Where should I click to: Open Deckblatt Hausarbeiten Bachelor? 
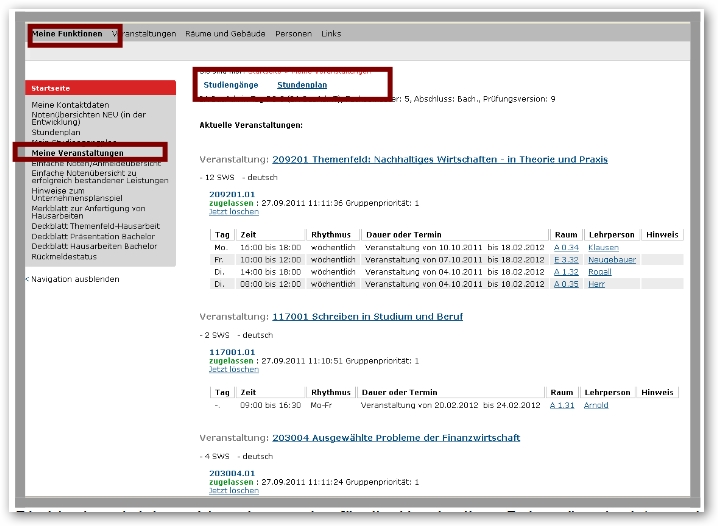click(x=94, y=246)
